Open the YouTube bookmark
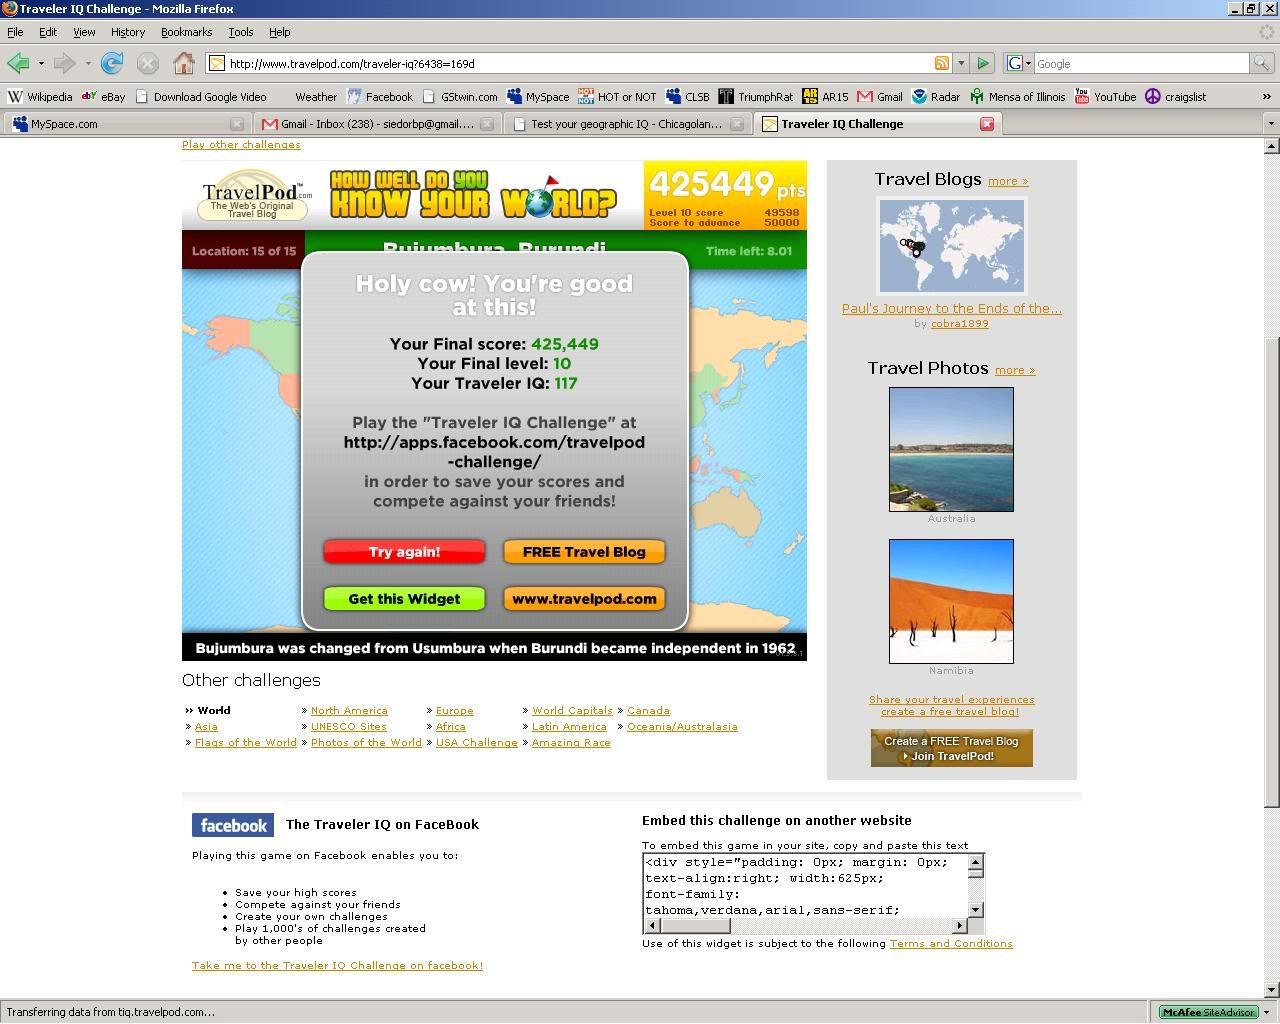 (1105, 97)
